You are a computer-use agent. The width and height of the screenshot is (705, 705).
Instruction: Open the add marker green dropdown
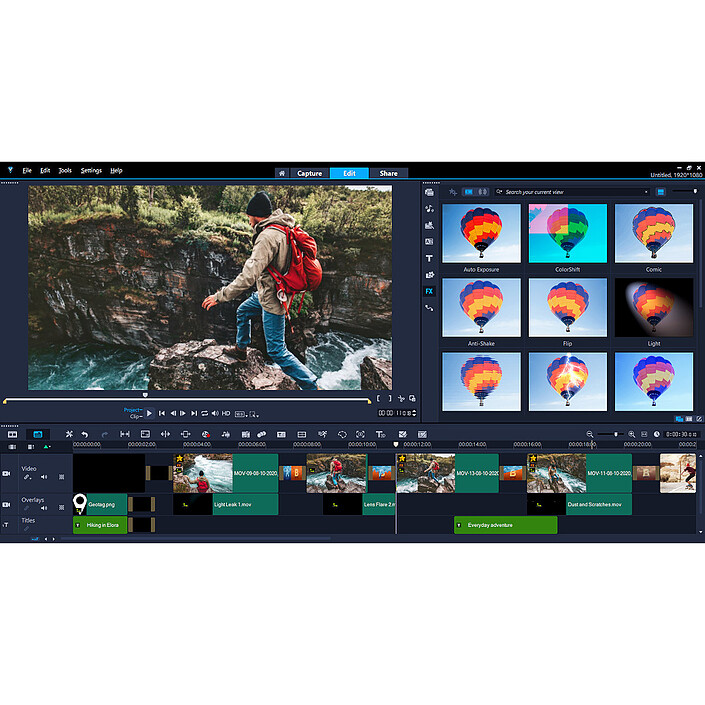coord(47,447)
